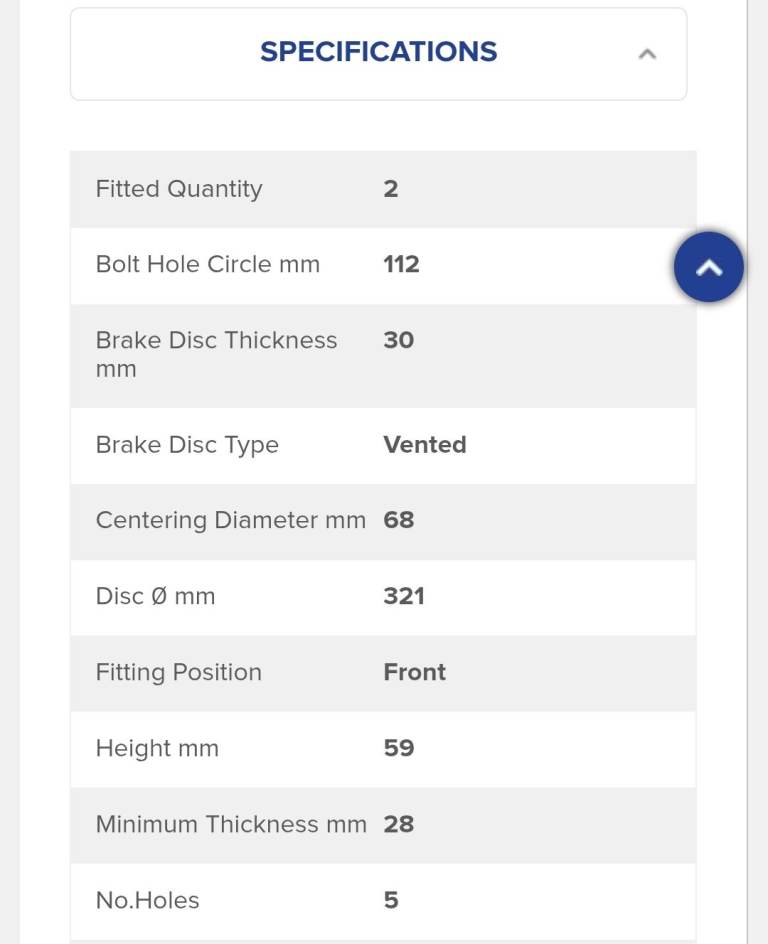Select the Front fitting position value

point(414,673)
